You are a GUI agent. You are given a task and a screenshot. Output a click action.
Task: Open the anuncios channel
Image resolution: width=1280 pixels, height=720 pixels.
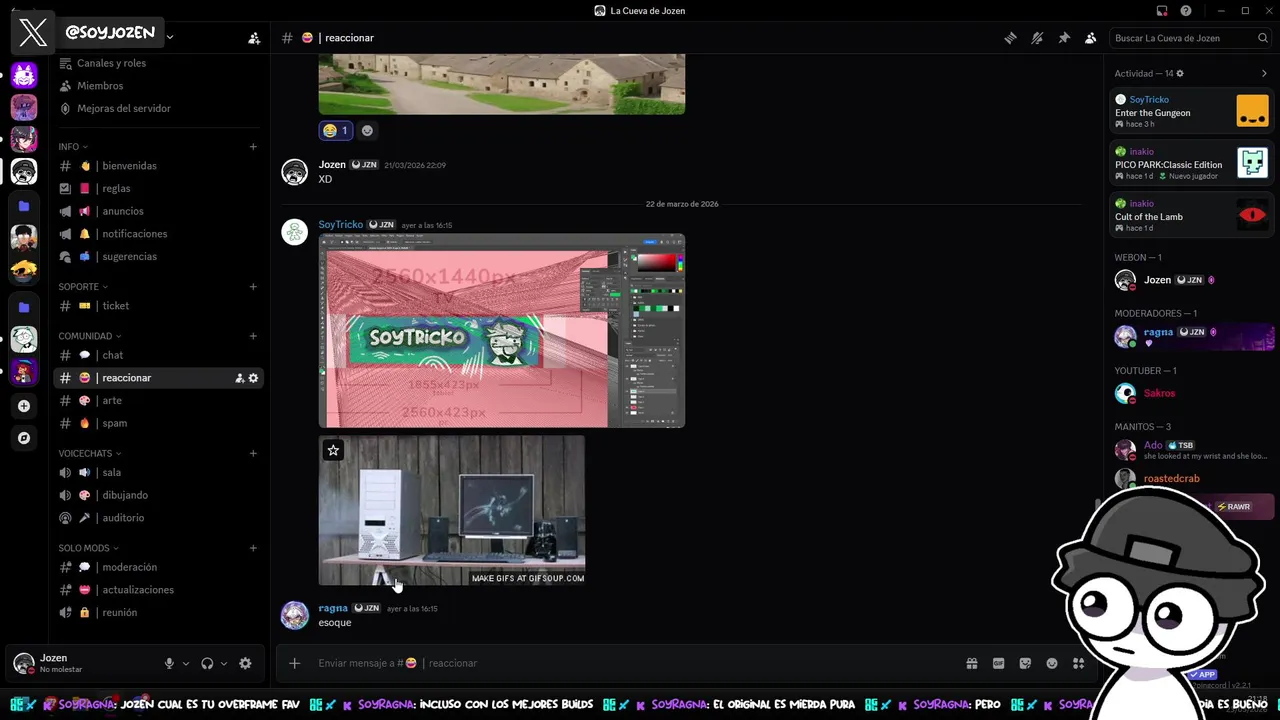click(x=159, y=211)
